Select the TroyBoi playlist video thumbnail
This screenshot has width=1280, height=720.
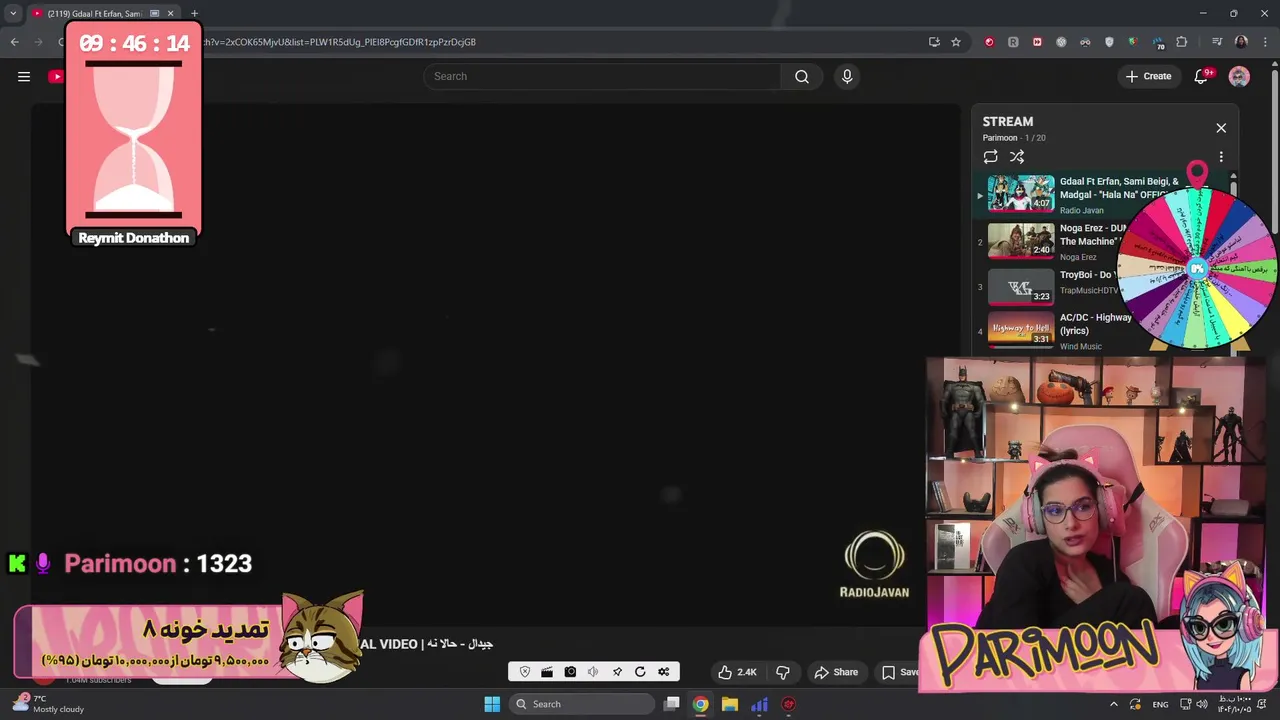[x=1021, y=287]
